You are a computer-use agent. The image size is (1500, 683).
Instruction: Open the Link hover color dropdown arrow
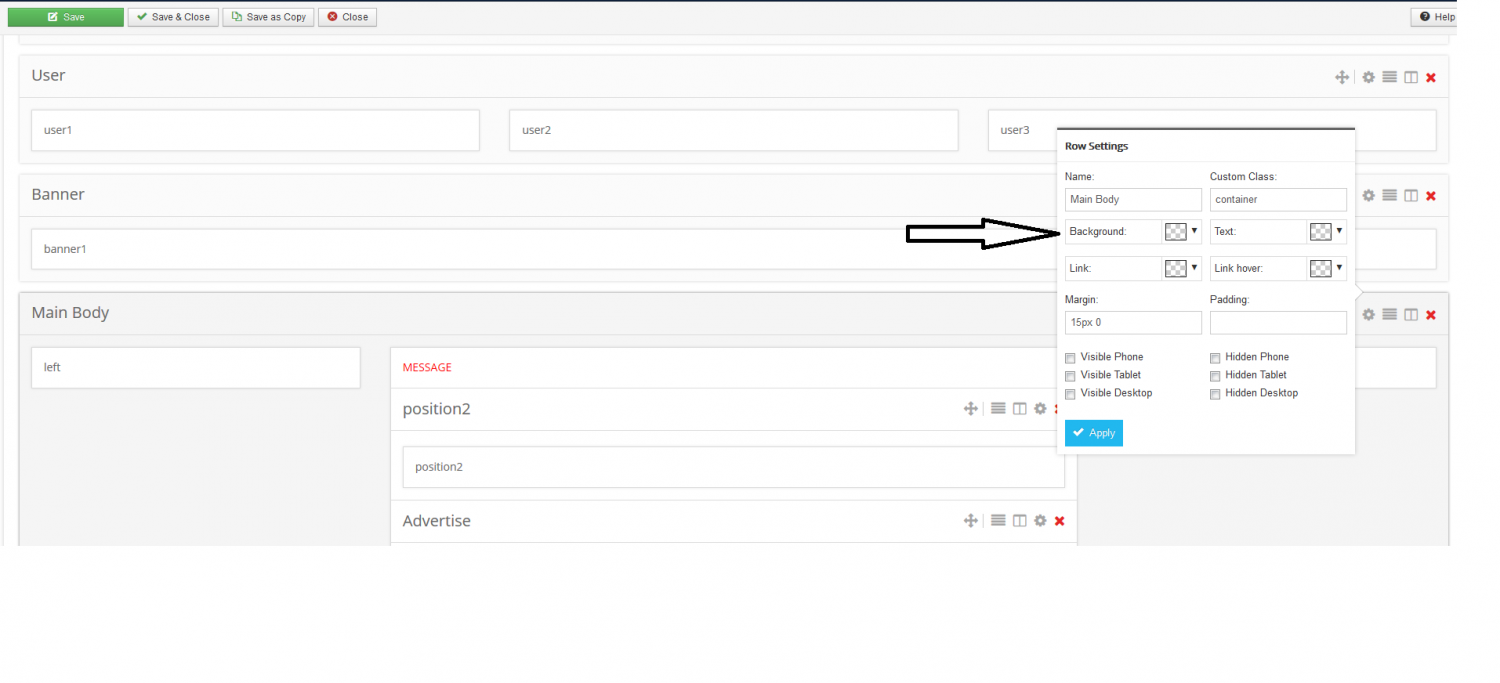[x=1339, y=268]
